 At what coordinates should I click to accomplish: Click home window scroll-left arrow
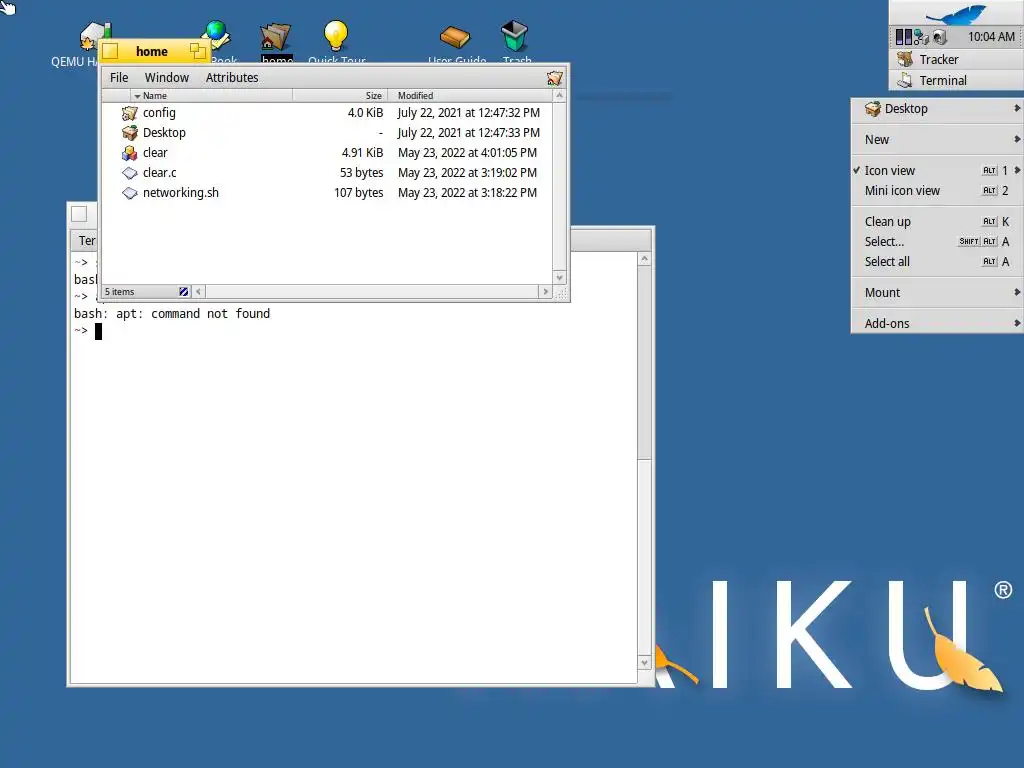(199, 292)
